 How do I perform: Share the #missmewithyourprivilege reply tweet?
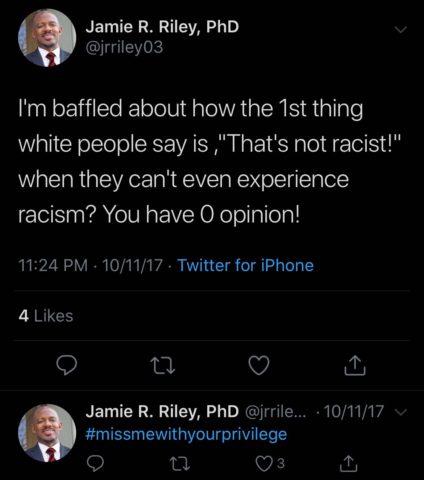click(x=349, y=464)
